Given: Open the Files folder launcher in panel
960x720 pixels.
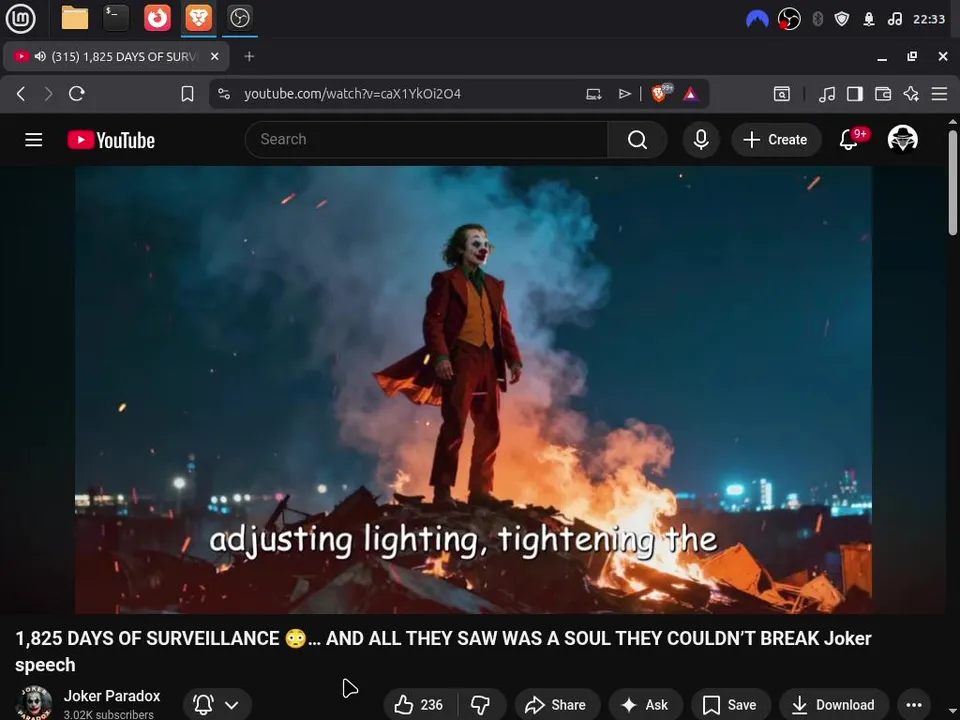Looking at the screenshot, I should (x=75, y=18).
